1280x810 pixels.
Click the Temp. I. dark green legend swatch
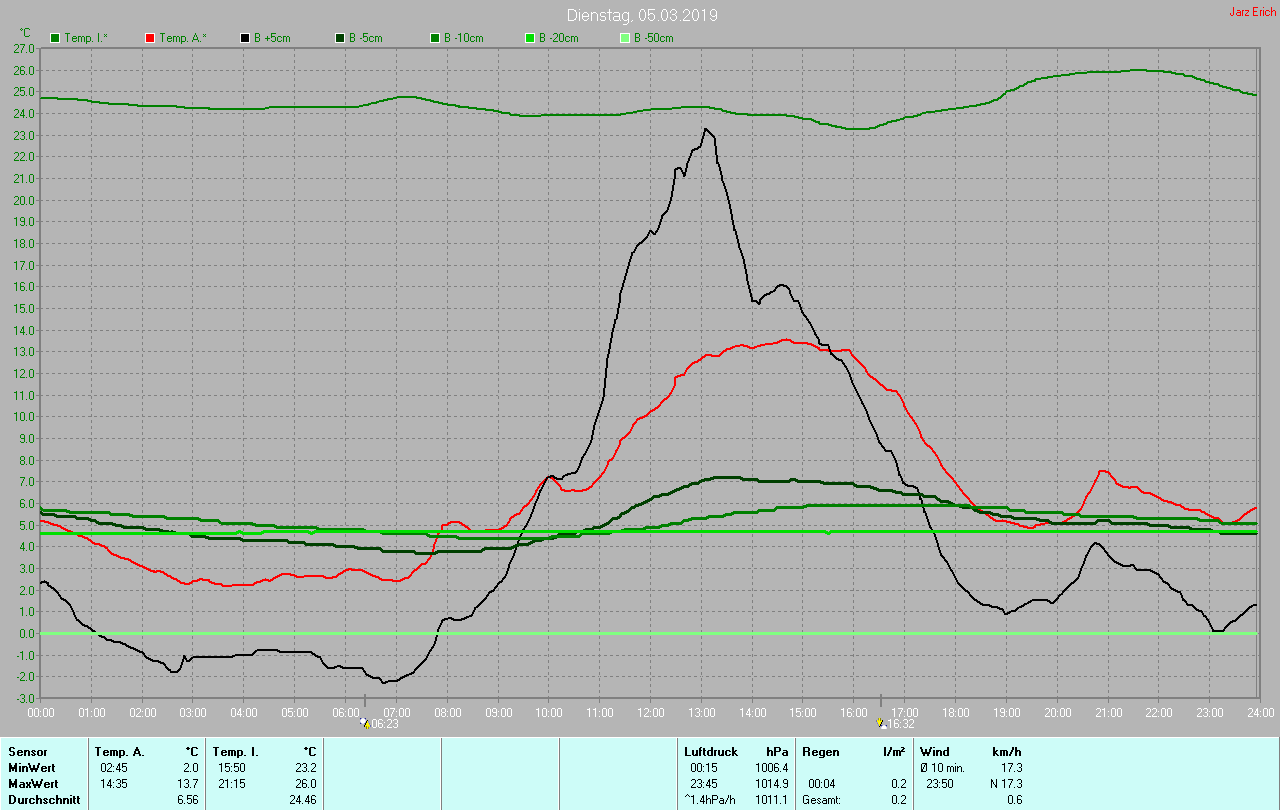55,38
